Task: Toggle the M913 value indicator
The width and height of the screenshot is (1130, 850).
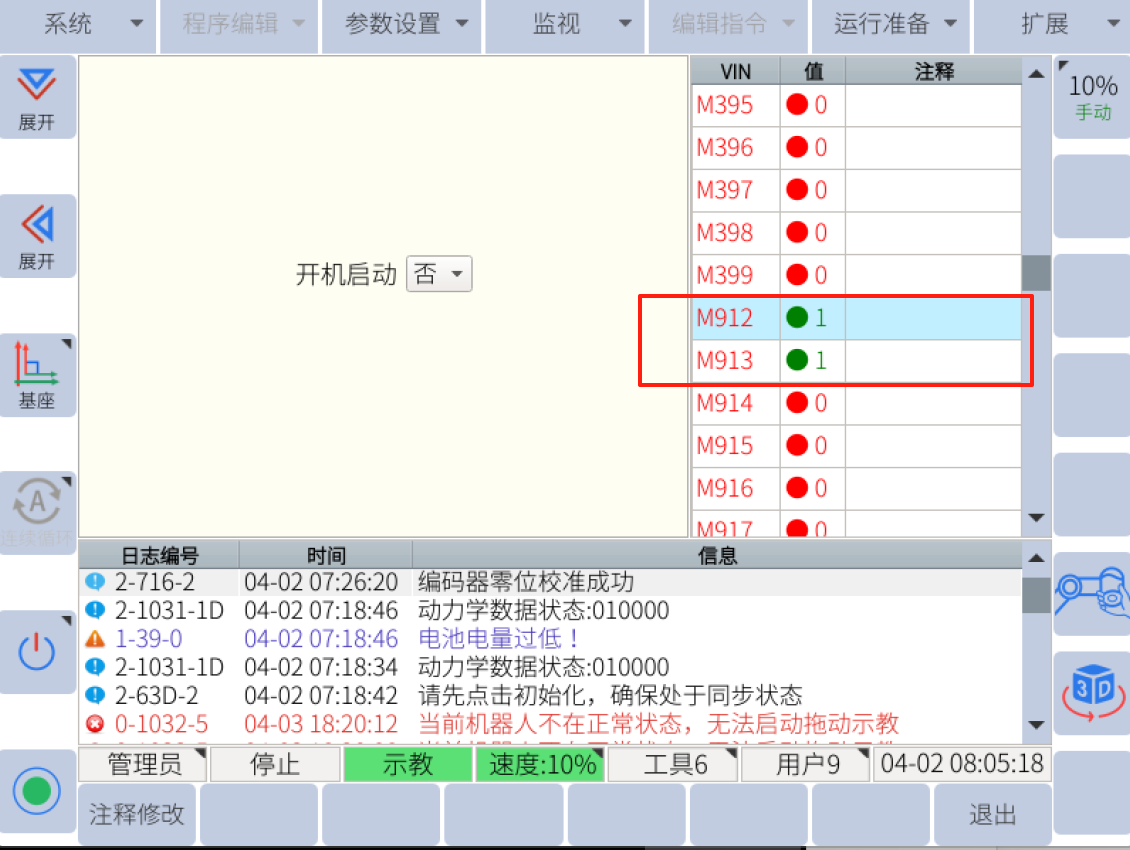Action: (x=797, y=361)
